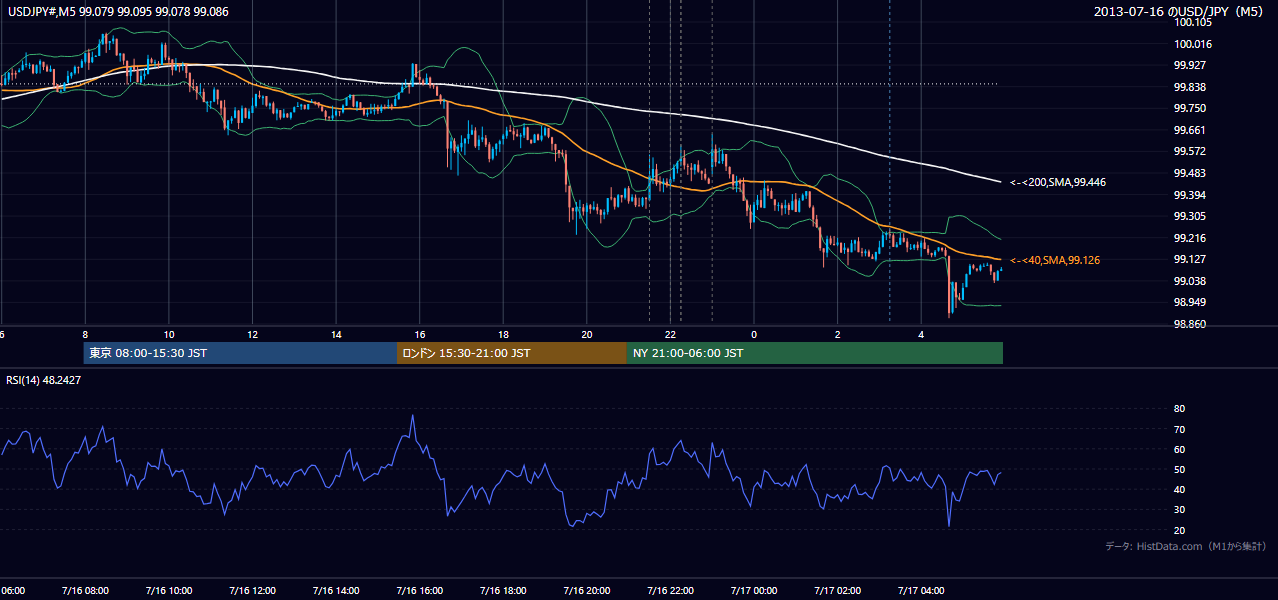The height and width of the screenshot is (600, 1278).
Task: Click price axis label 99.127
Action: [1191, 259]
